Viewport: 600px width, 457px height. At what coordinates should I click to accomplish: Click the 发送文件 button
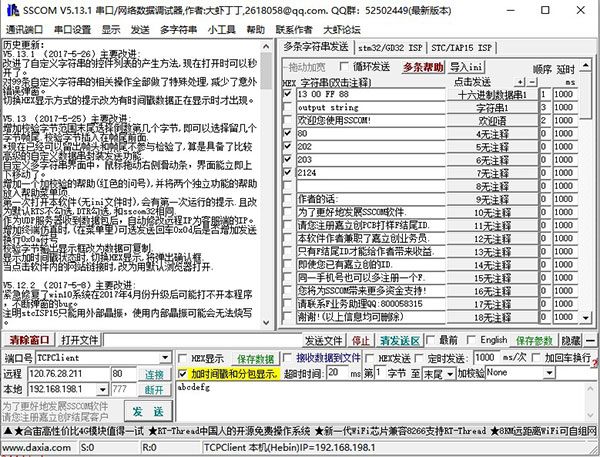[324, 340]
